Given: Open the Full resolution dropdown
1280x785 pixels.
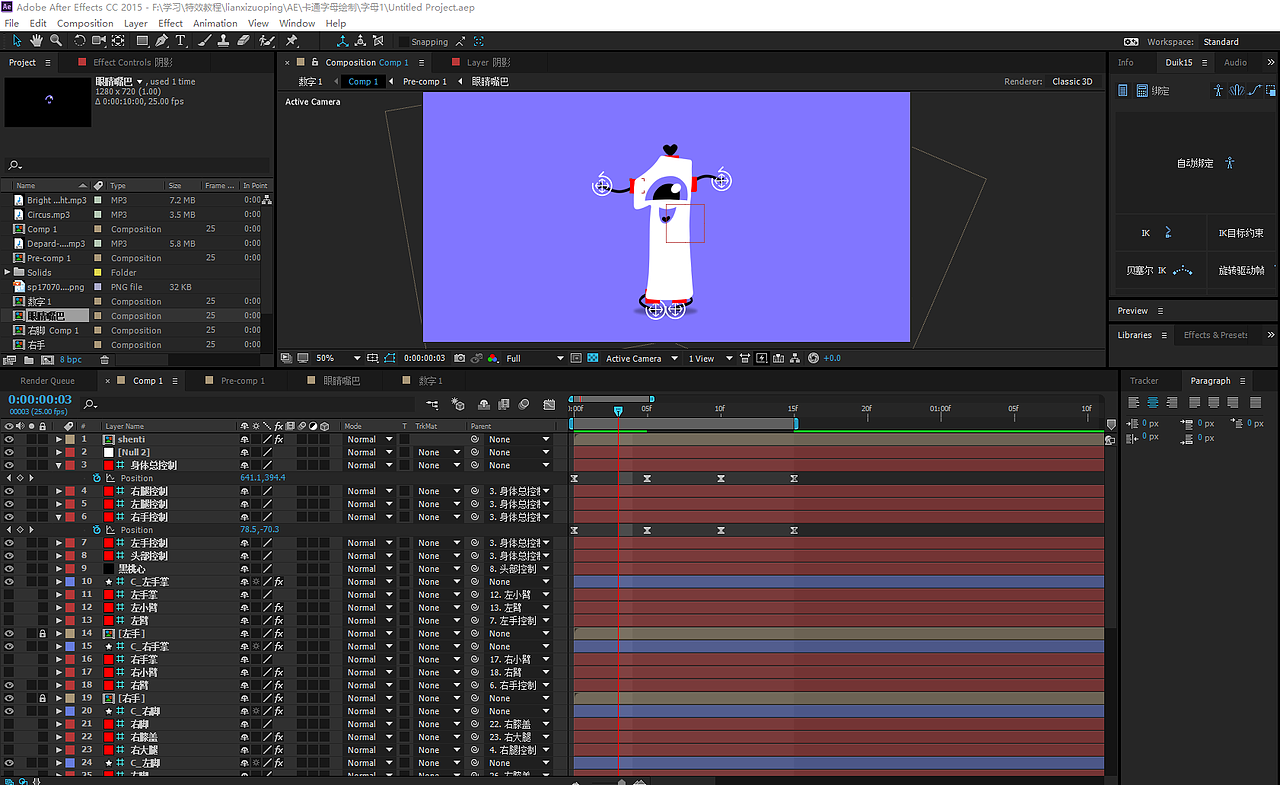Looking at the screenshot, I should (535, 358).
